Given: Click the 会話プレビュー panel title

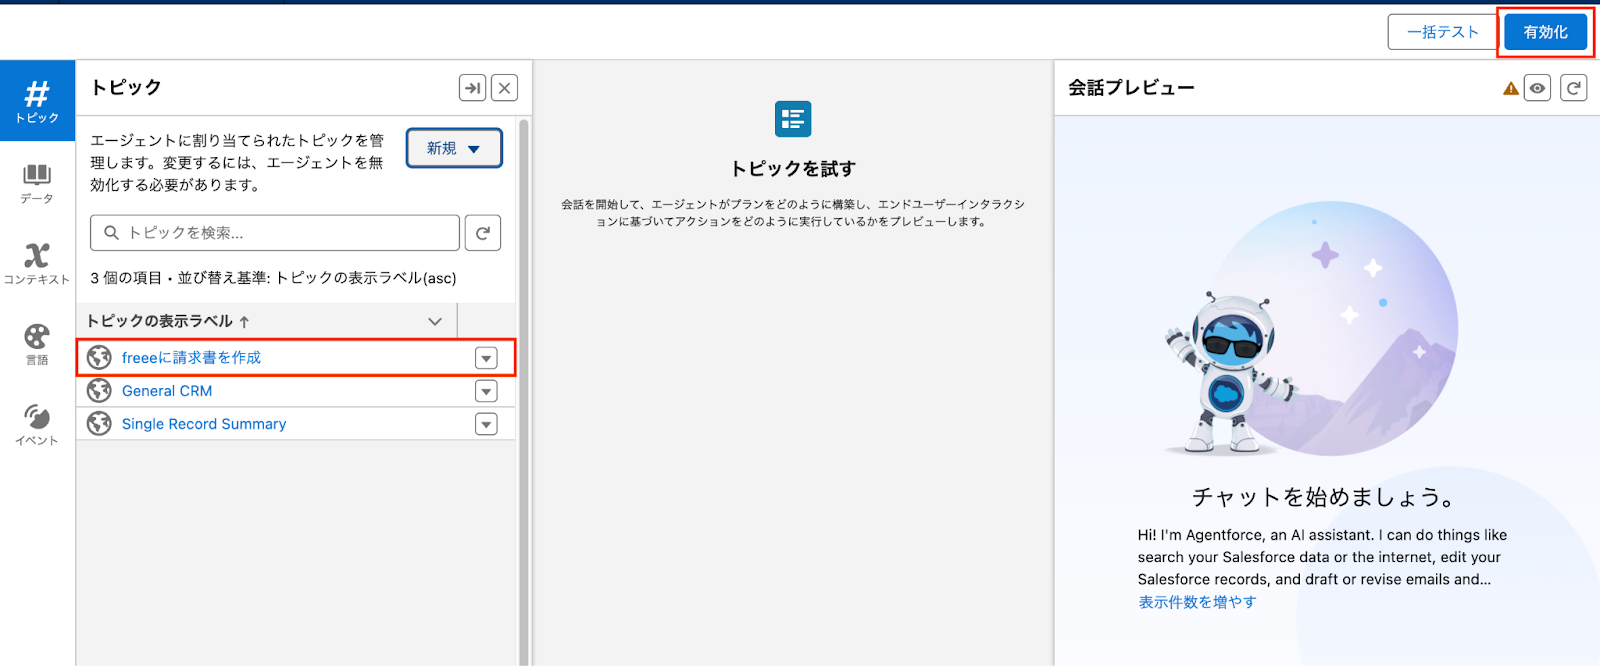Looking at the screenshot, I should (x=1131, y=88).
